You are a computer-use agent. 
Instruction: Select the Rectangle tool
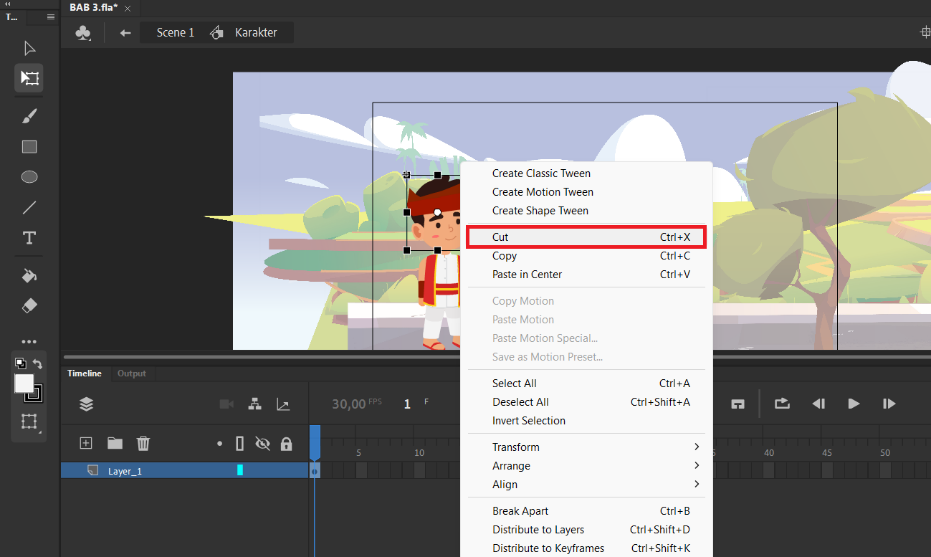[29, 147]
